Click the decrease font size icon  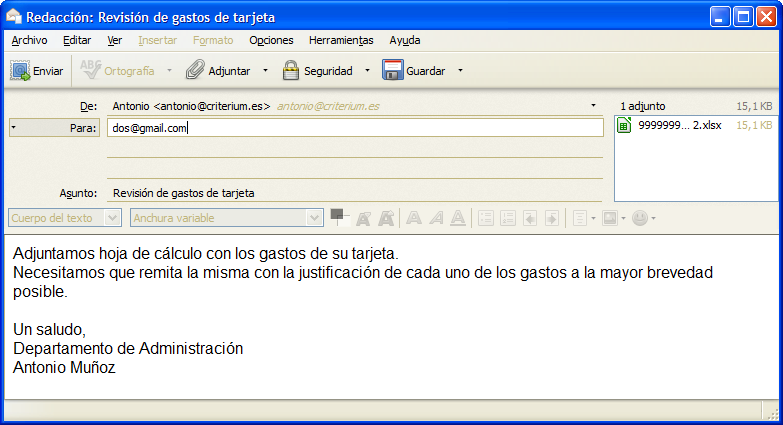point(364,218)
